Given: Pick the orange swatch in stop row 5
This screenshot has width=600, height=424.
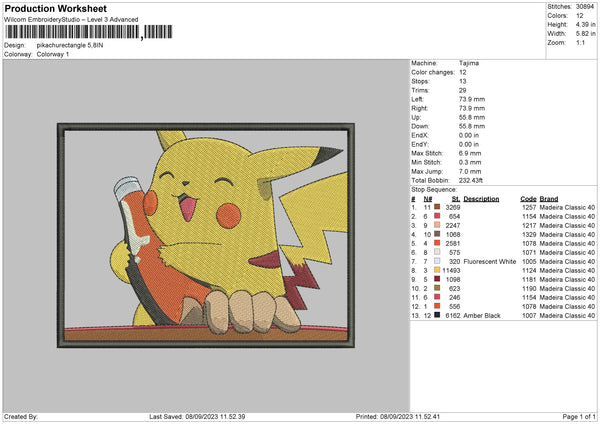Looking at the screenshot, I should point(437,243).
